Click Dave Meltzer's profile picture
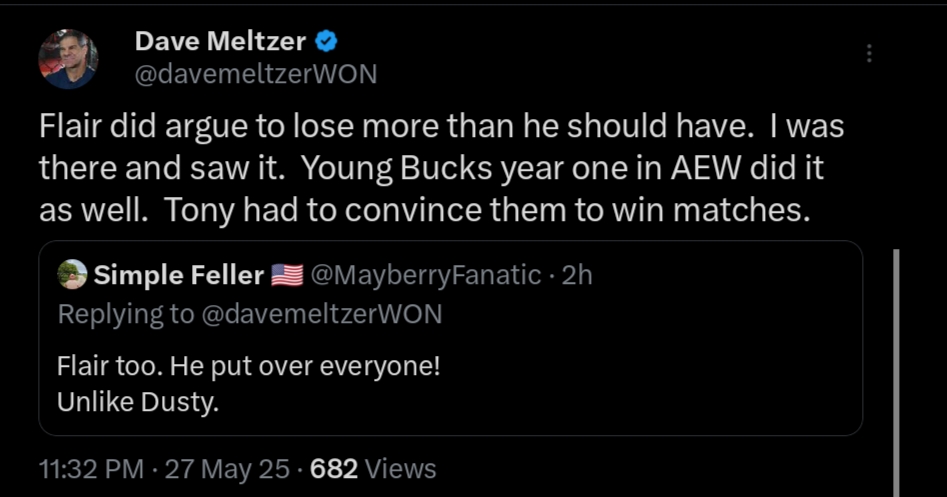This screenshot has width=947, height=497. click(68, 59)
